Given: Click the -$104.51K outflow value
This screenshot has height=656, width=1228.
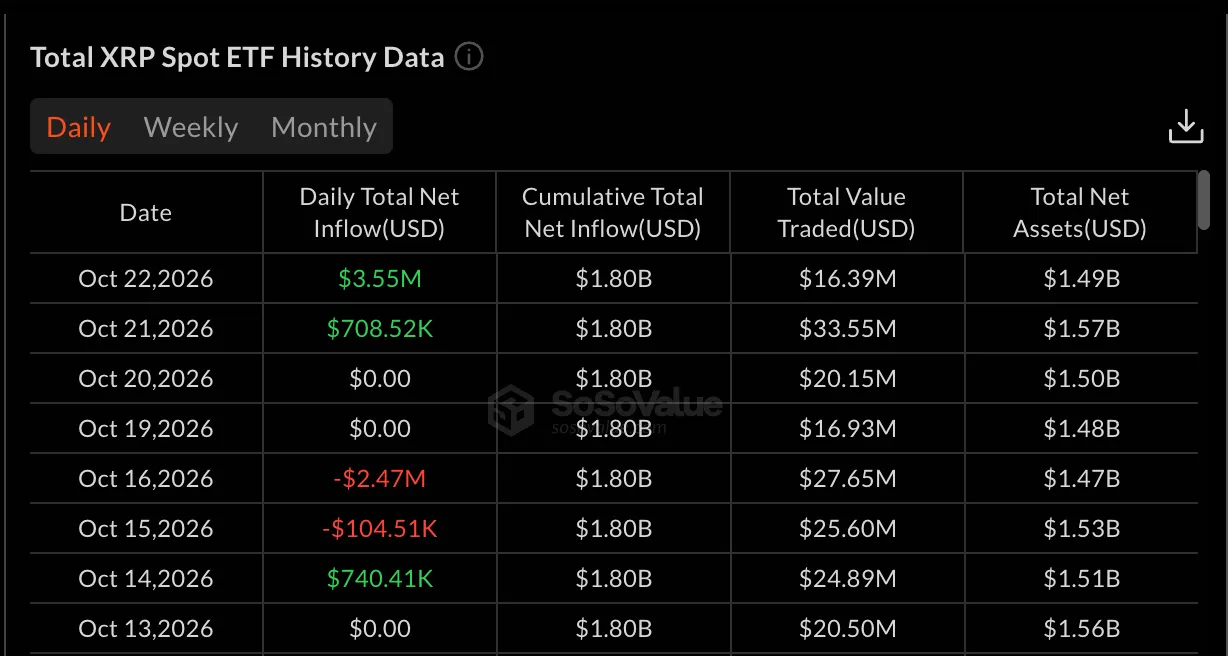Looking at the screenshot, I should (380, 528).
